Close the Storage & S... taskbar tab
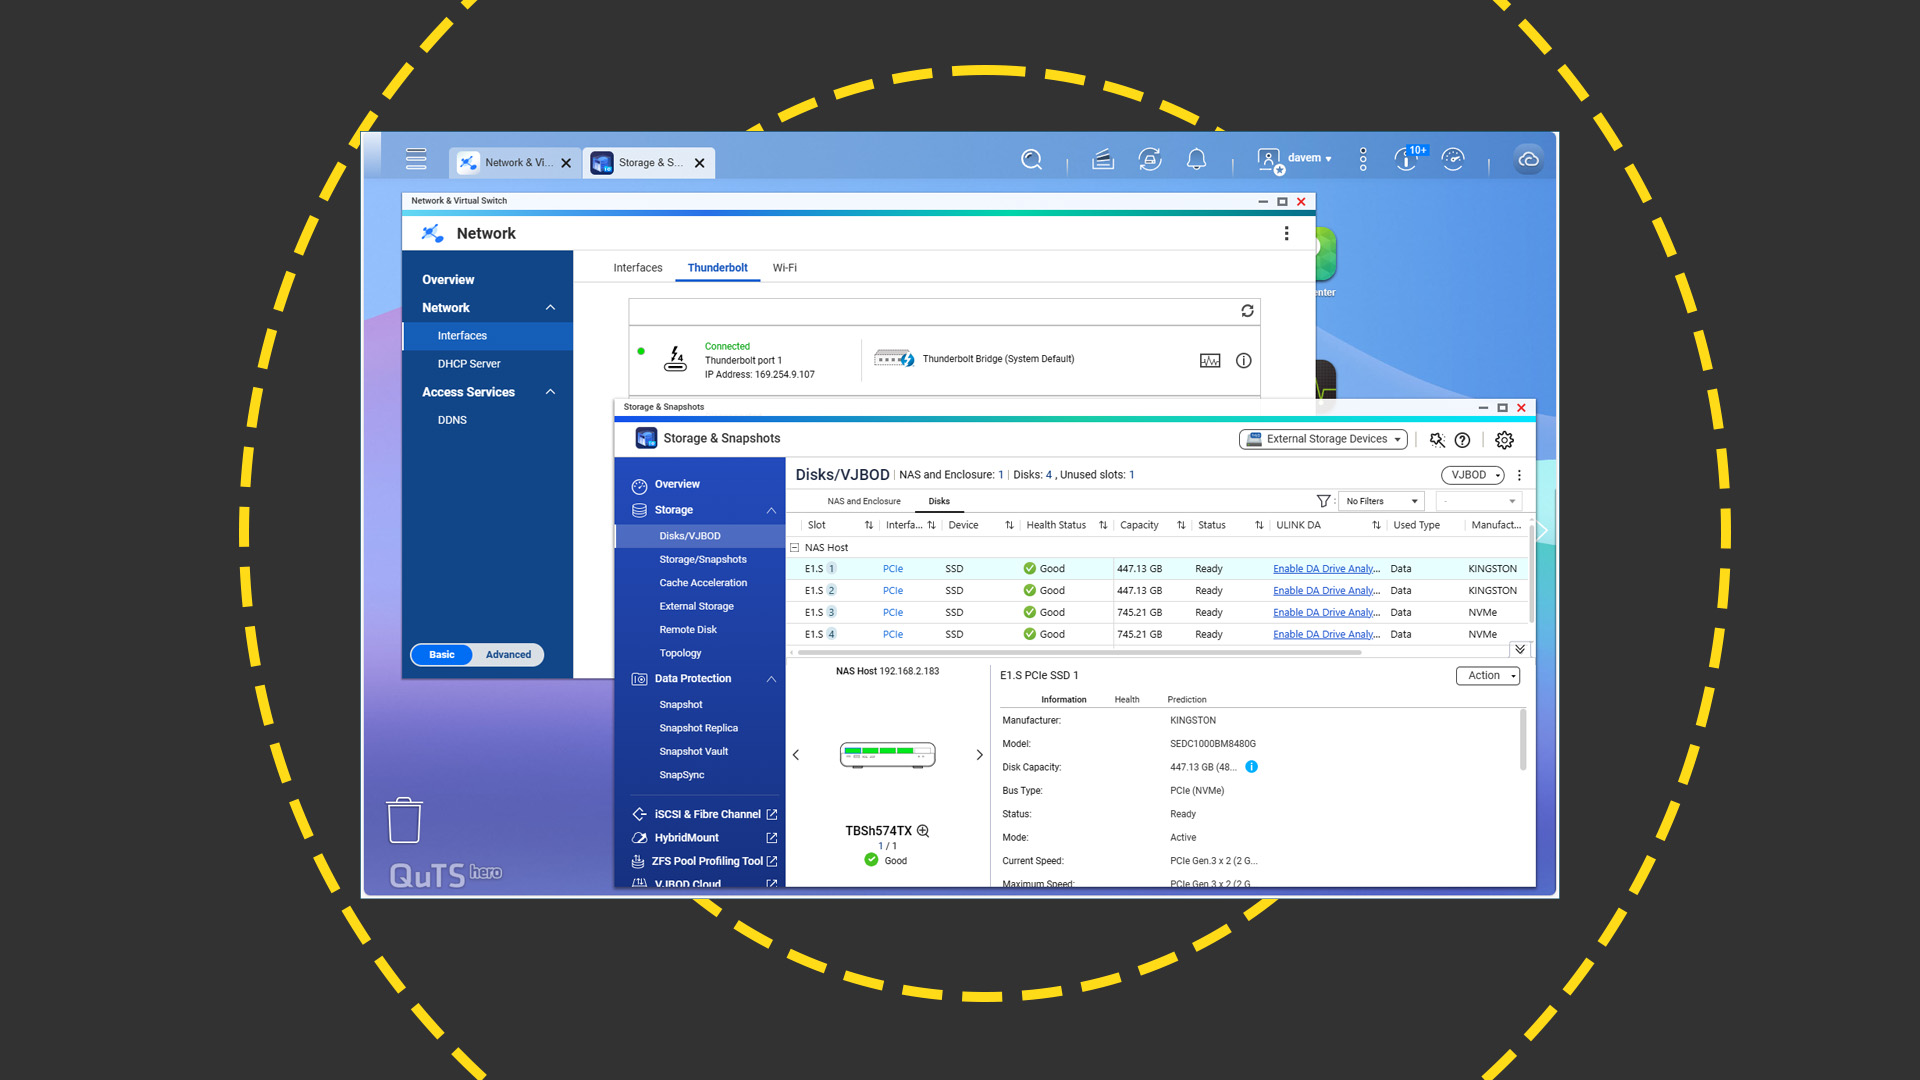 click(x=700, y=163)
